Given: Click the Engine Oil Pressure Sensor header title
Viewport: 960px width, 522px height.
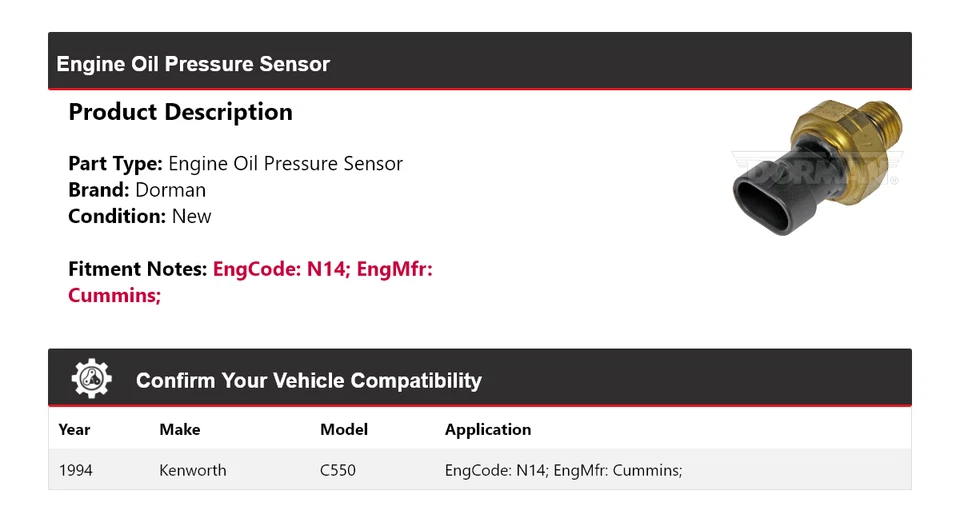Looking at the screenshot, I should [x=193, y=64].
